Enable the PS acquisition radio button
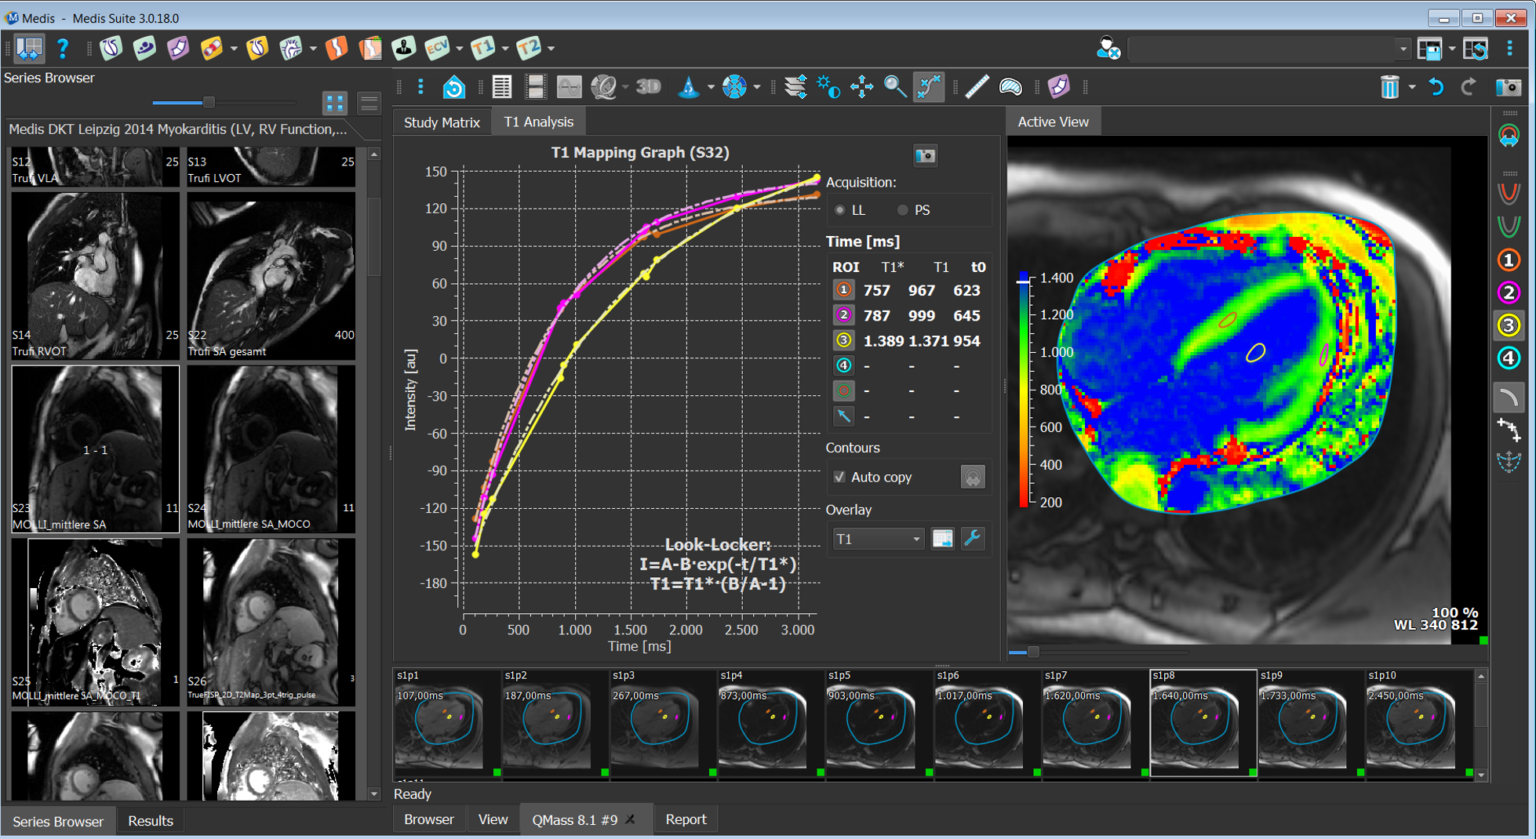 903,210
